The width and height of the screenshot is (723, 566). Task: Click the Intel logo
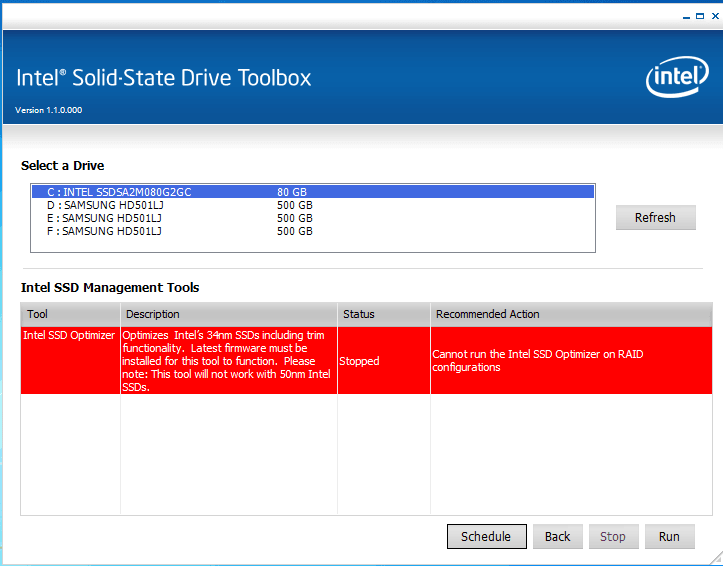pyautogui.click(x=677, y=77)
